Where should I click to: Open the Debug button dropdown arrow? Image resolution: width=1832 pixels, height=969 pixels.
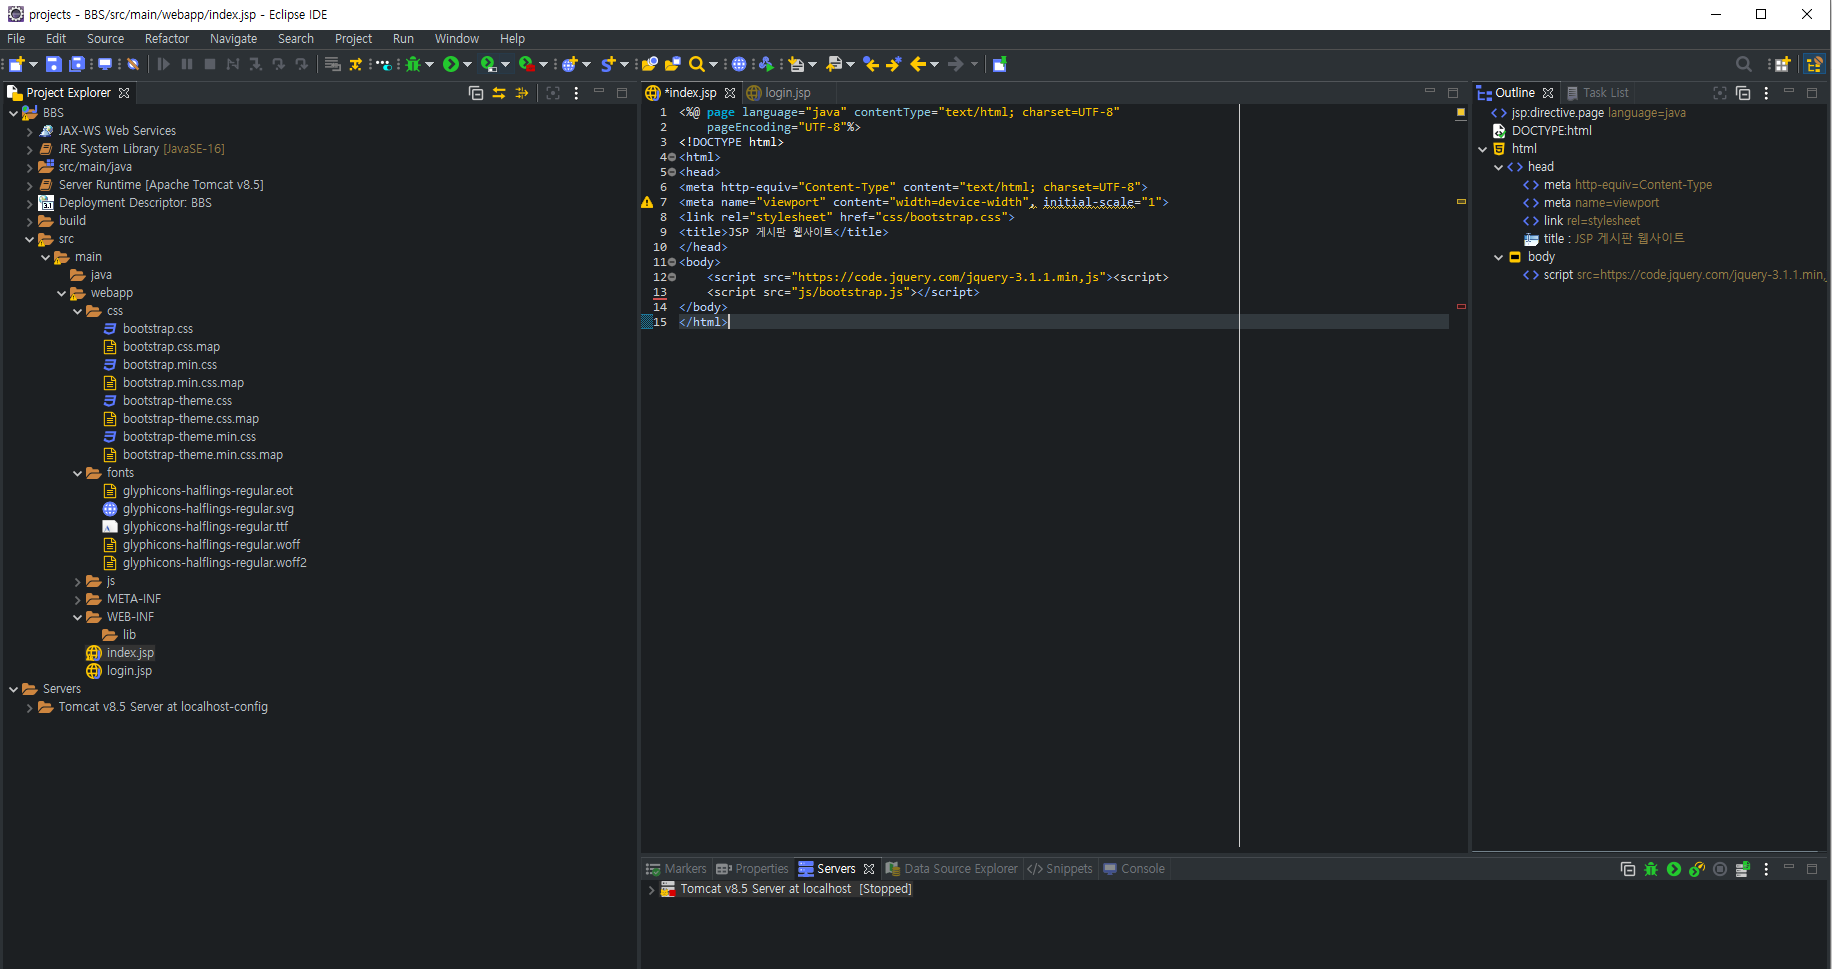click(430, 64)
